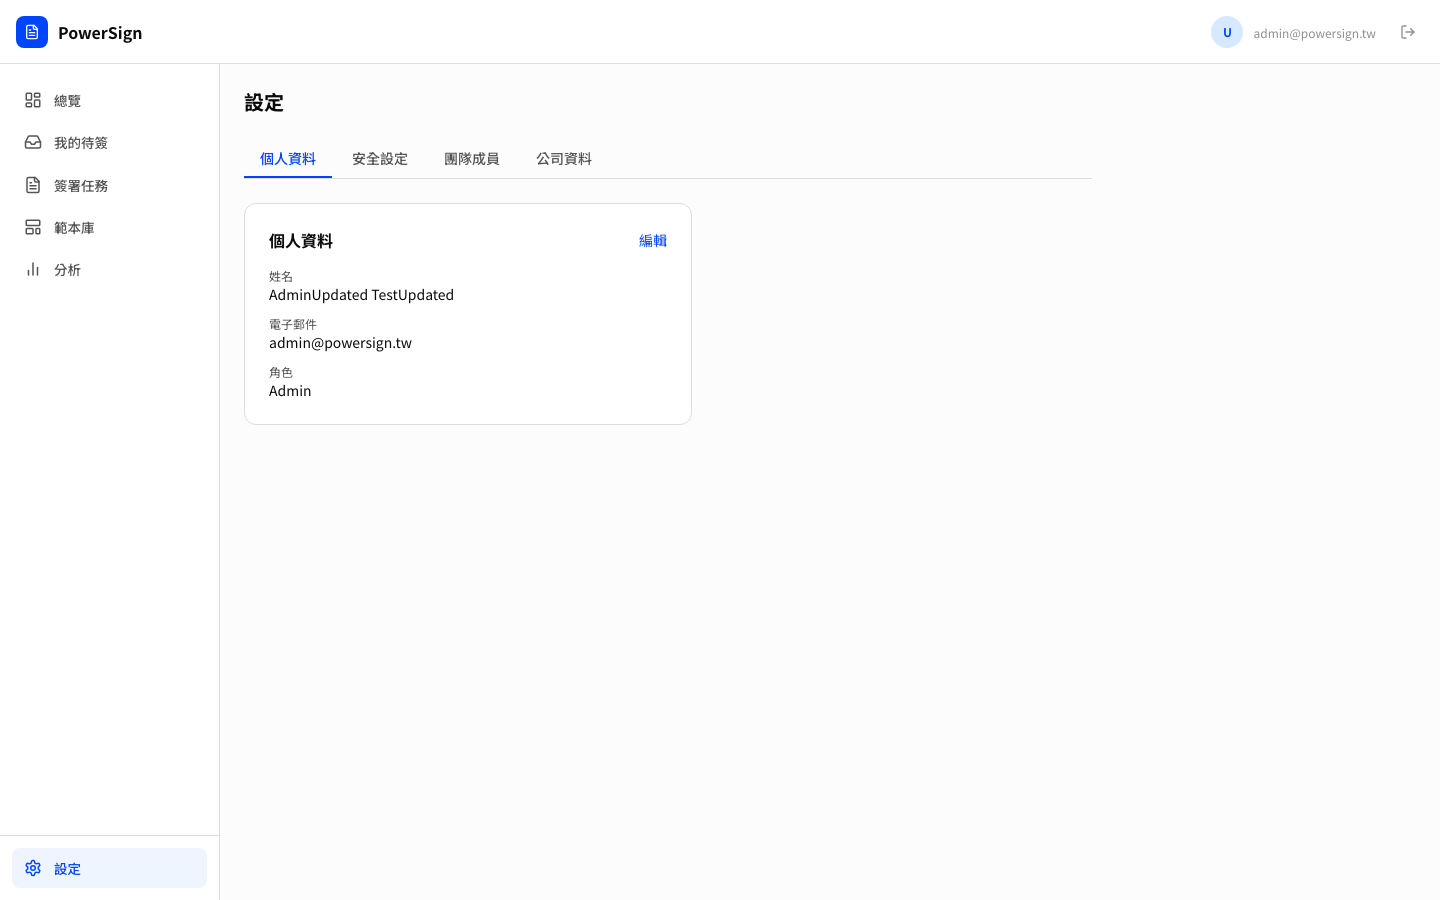Open the 團隊成員 tab
The height and width of the screenshot is (900, 1440).
(x=472, y=158)
